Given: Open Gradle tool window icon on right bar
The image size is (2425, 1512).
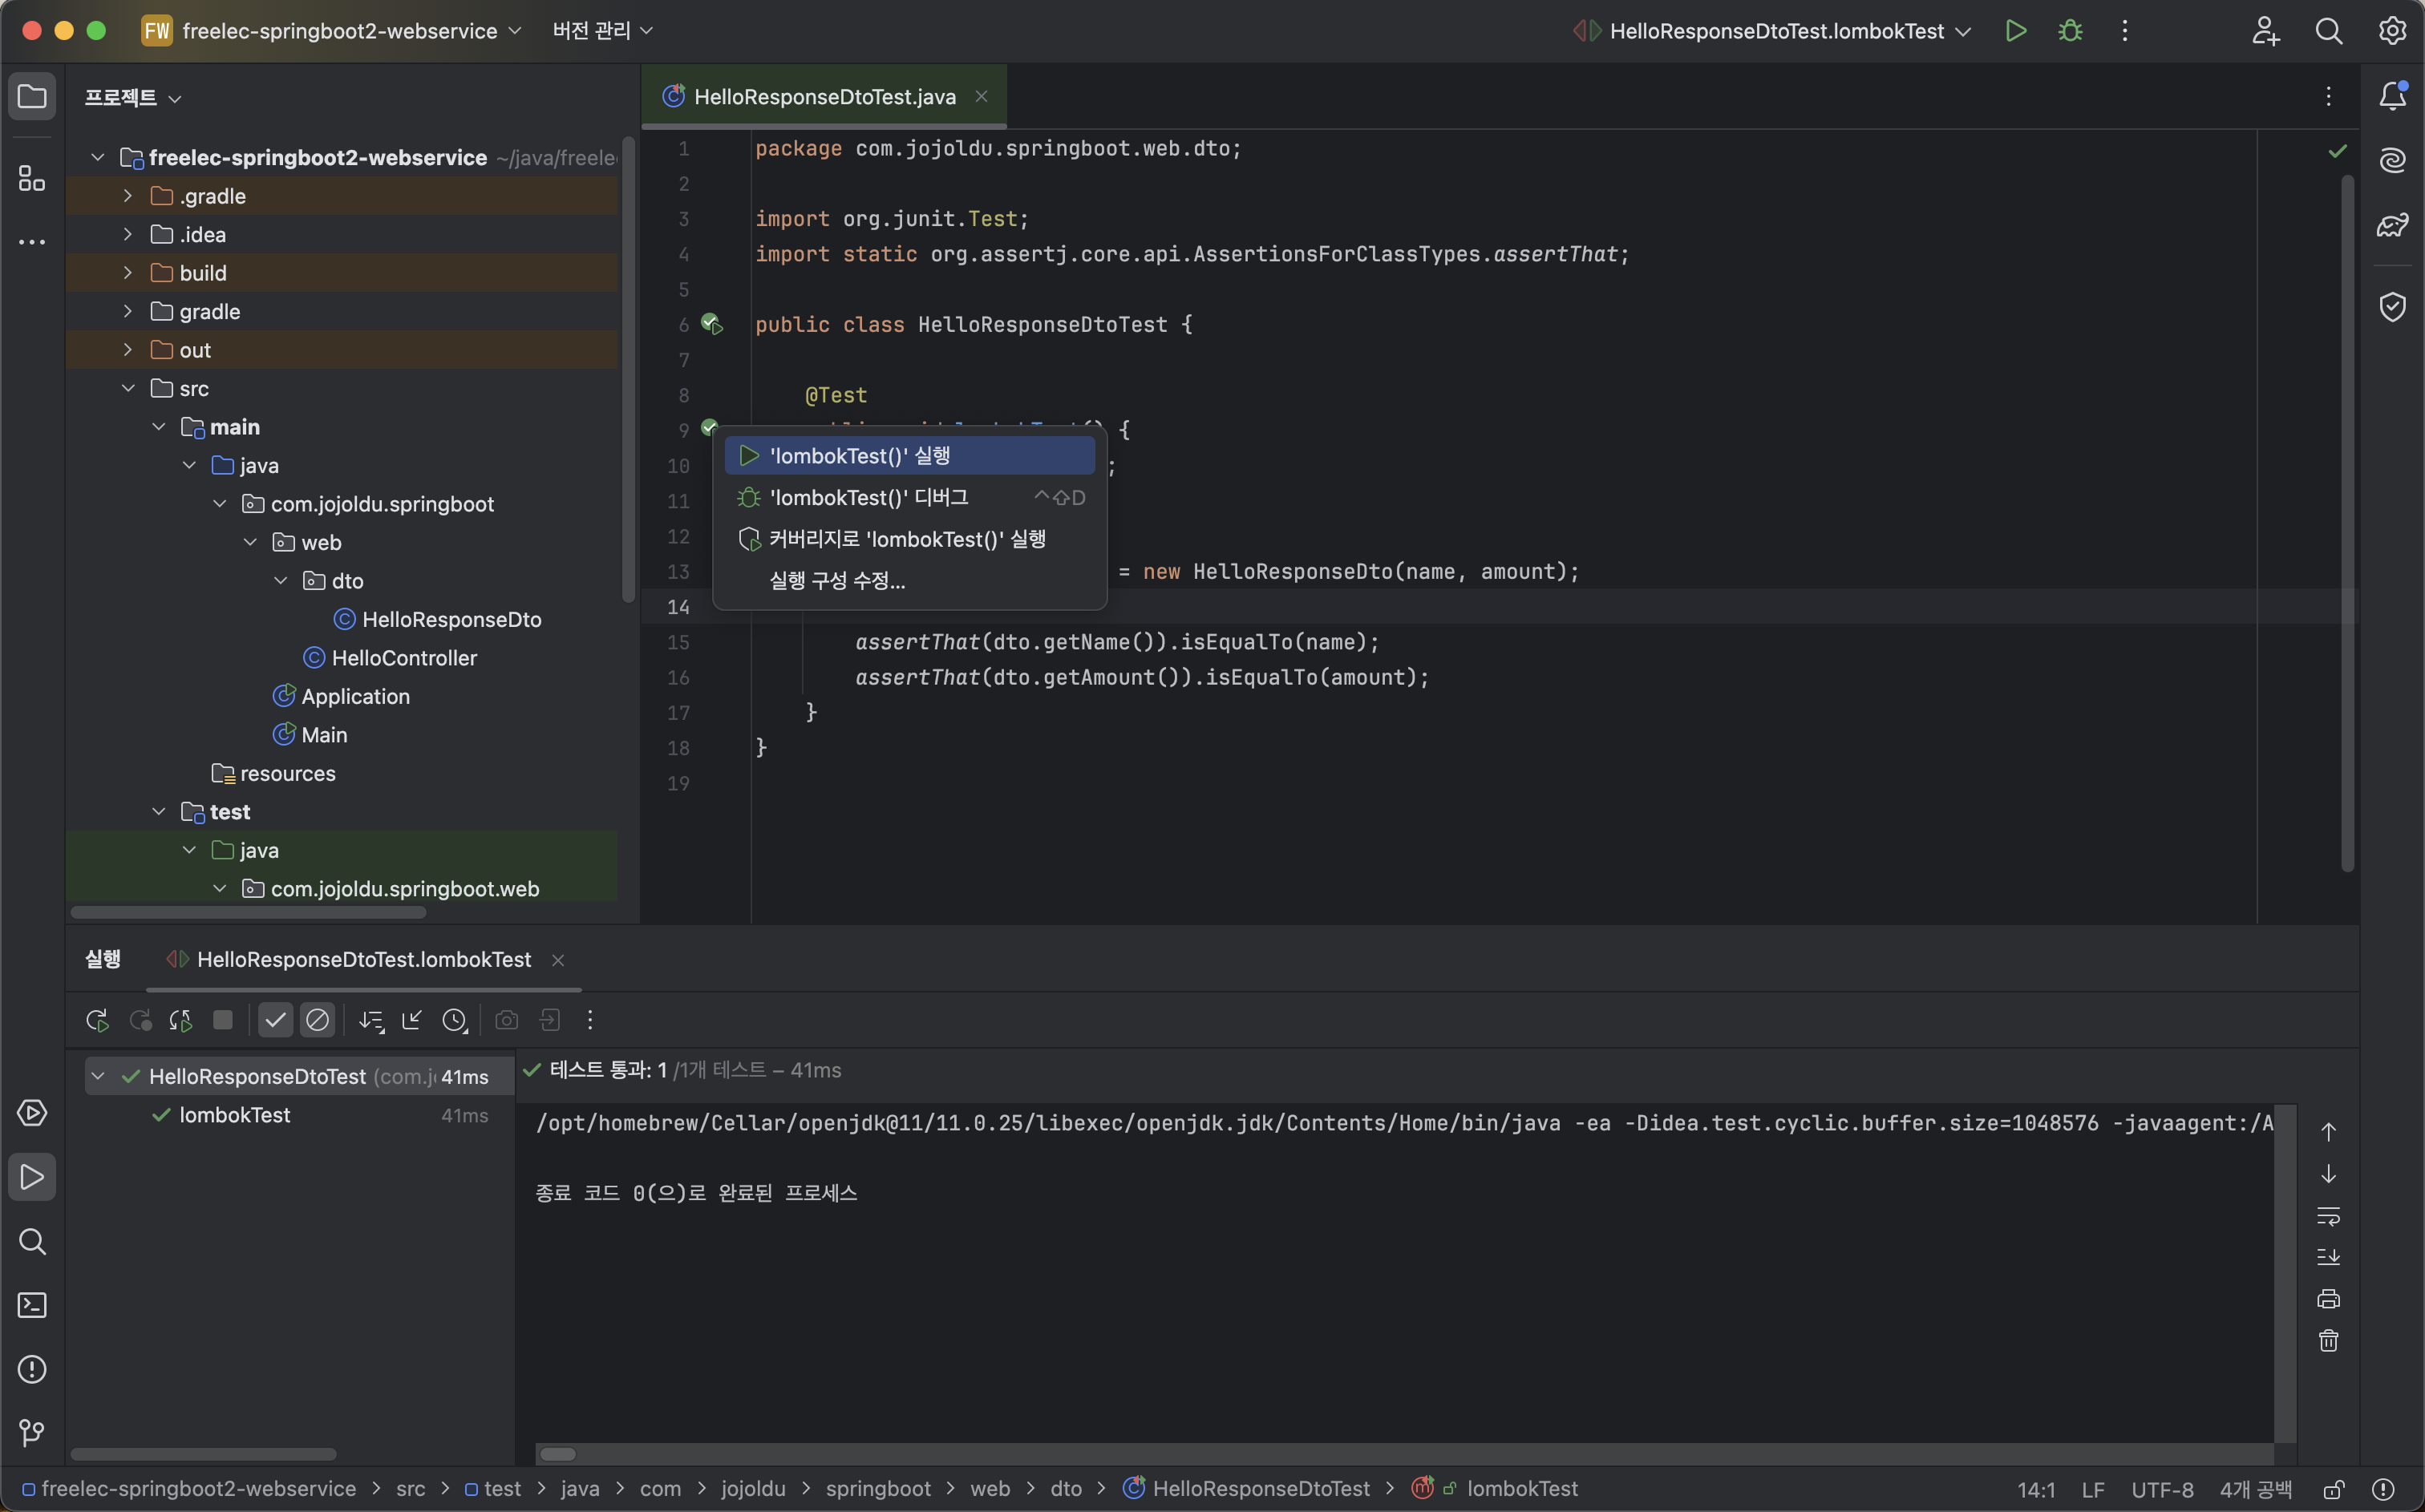Looking at the screenshot, I should pyautogui.click(x=2392, y=225).
